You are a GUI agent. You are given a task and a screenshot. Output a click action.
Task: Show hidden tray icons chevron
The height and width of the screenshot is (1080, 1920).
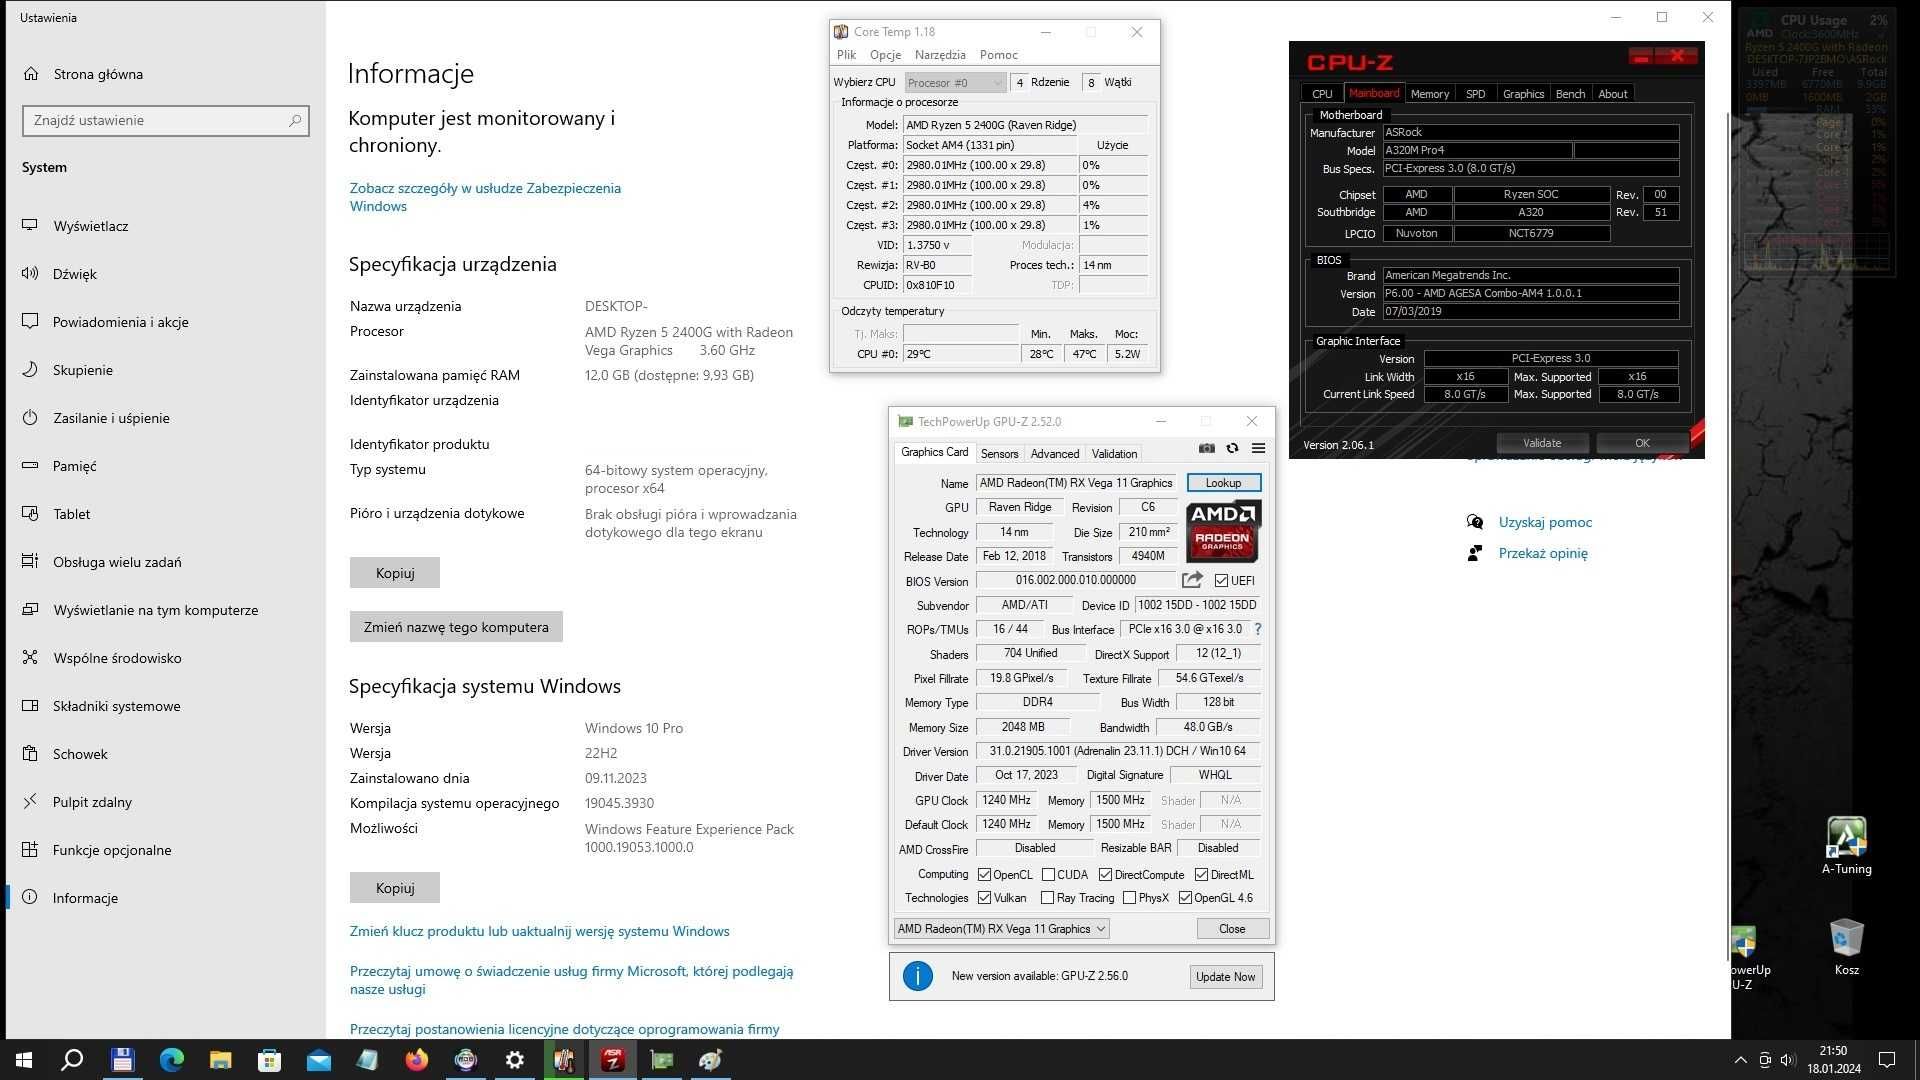pos(1740,1060)
